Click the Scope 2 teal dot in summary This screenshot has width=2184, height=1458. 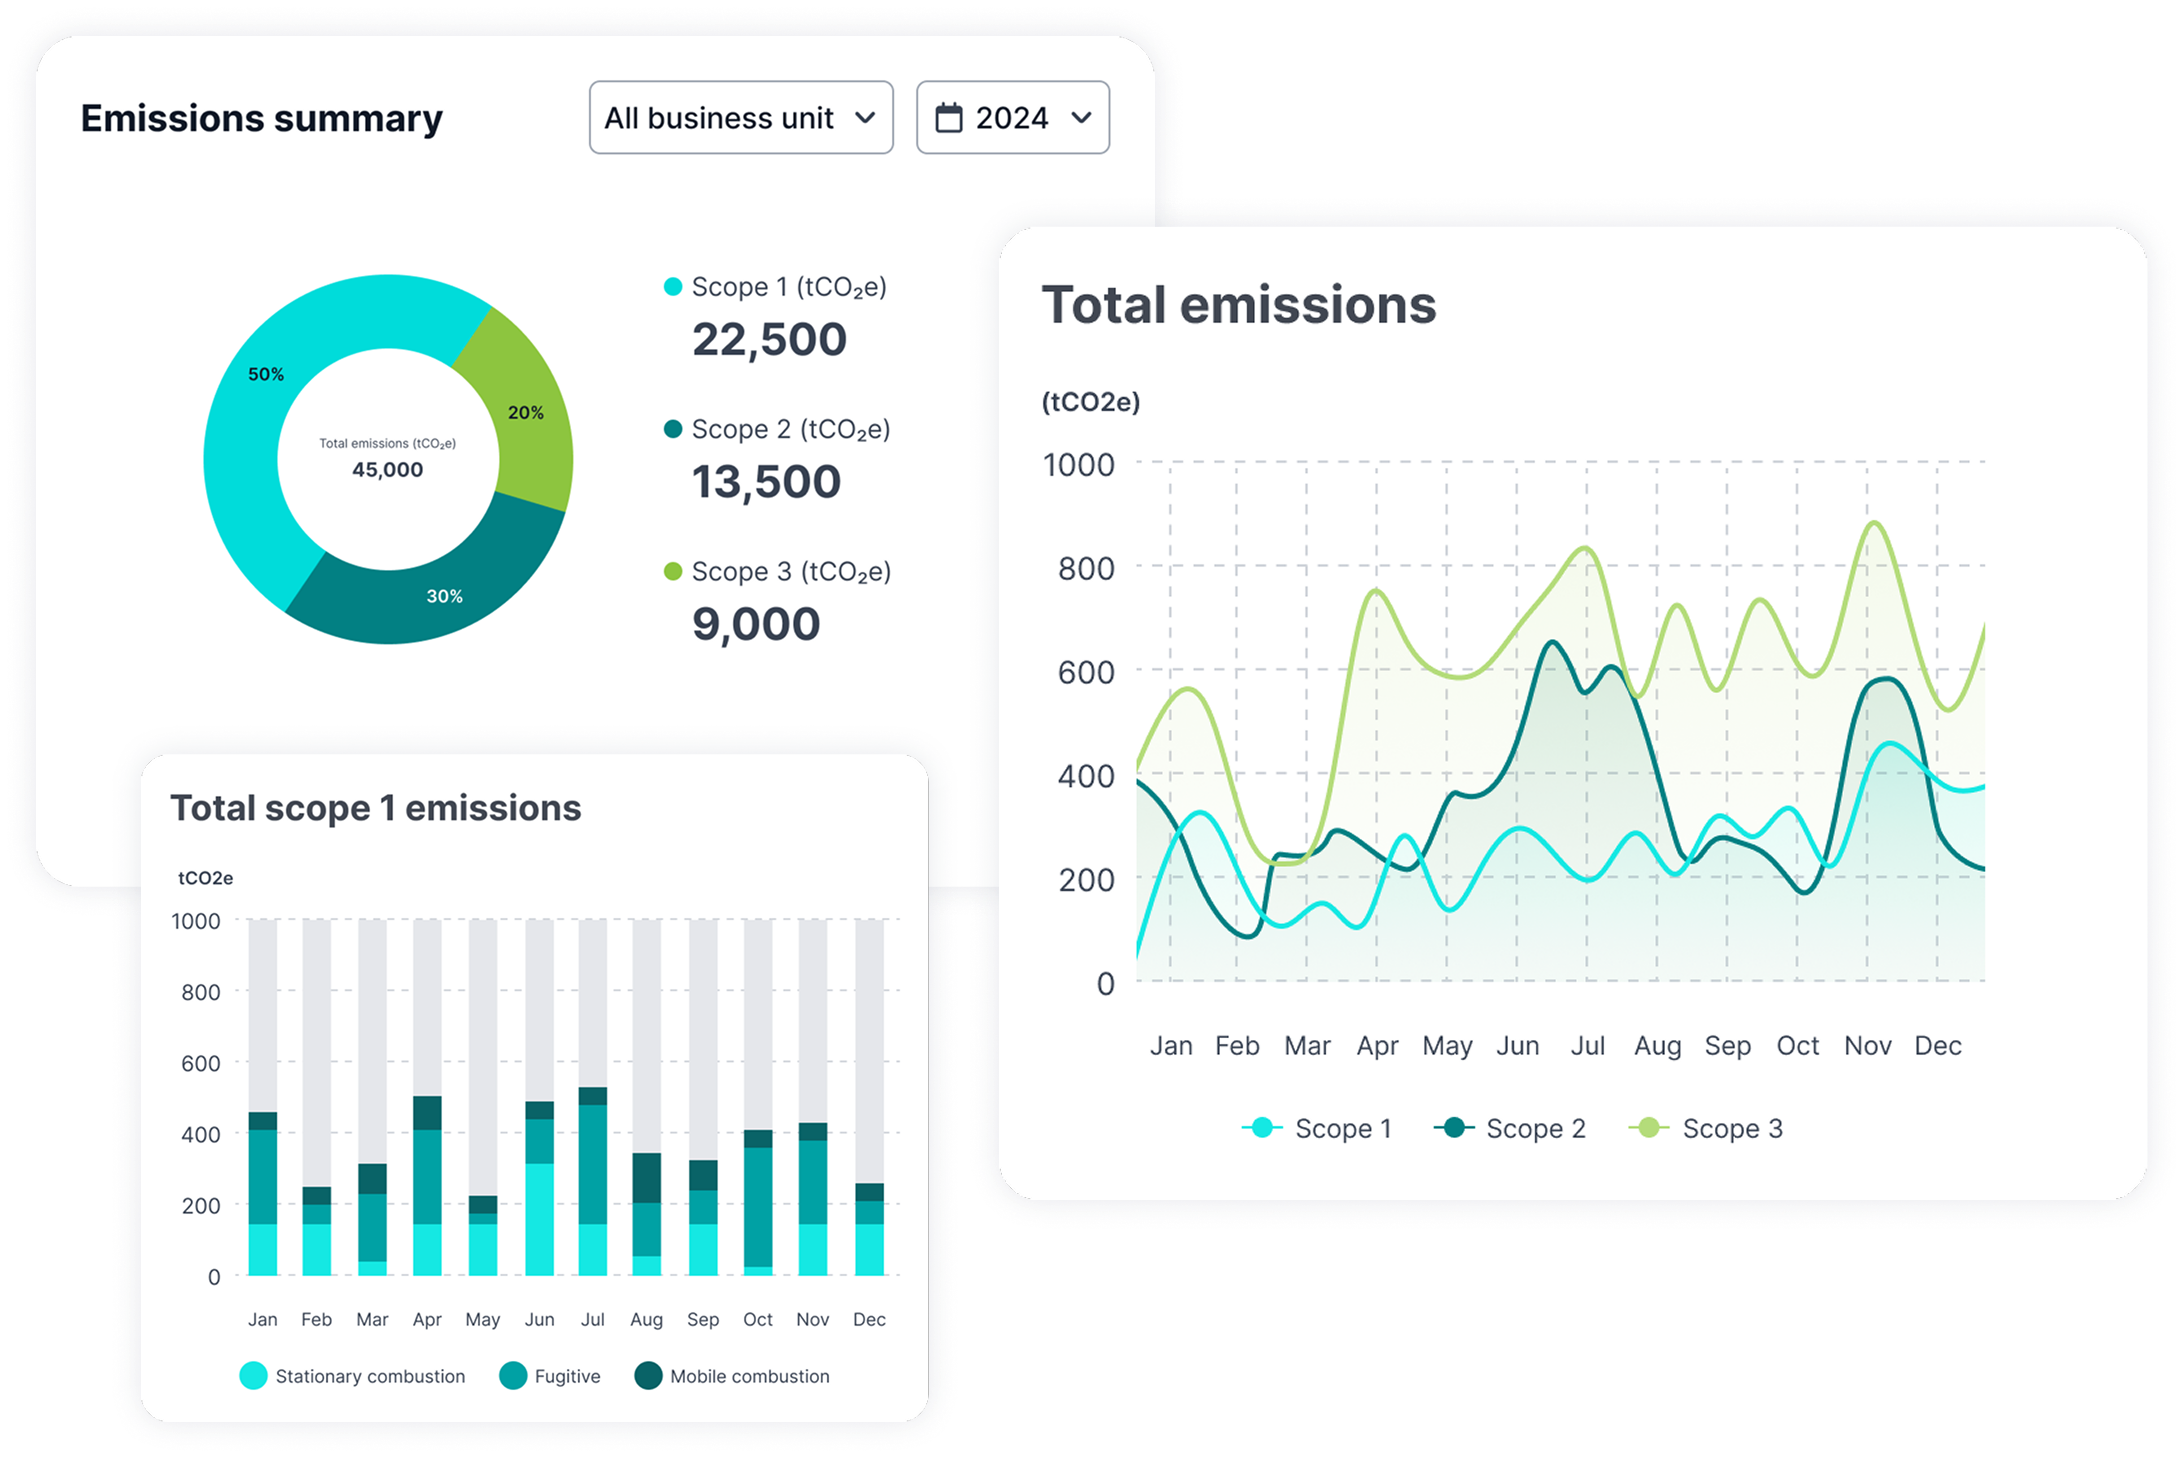click(x=673, y=429)
